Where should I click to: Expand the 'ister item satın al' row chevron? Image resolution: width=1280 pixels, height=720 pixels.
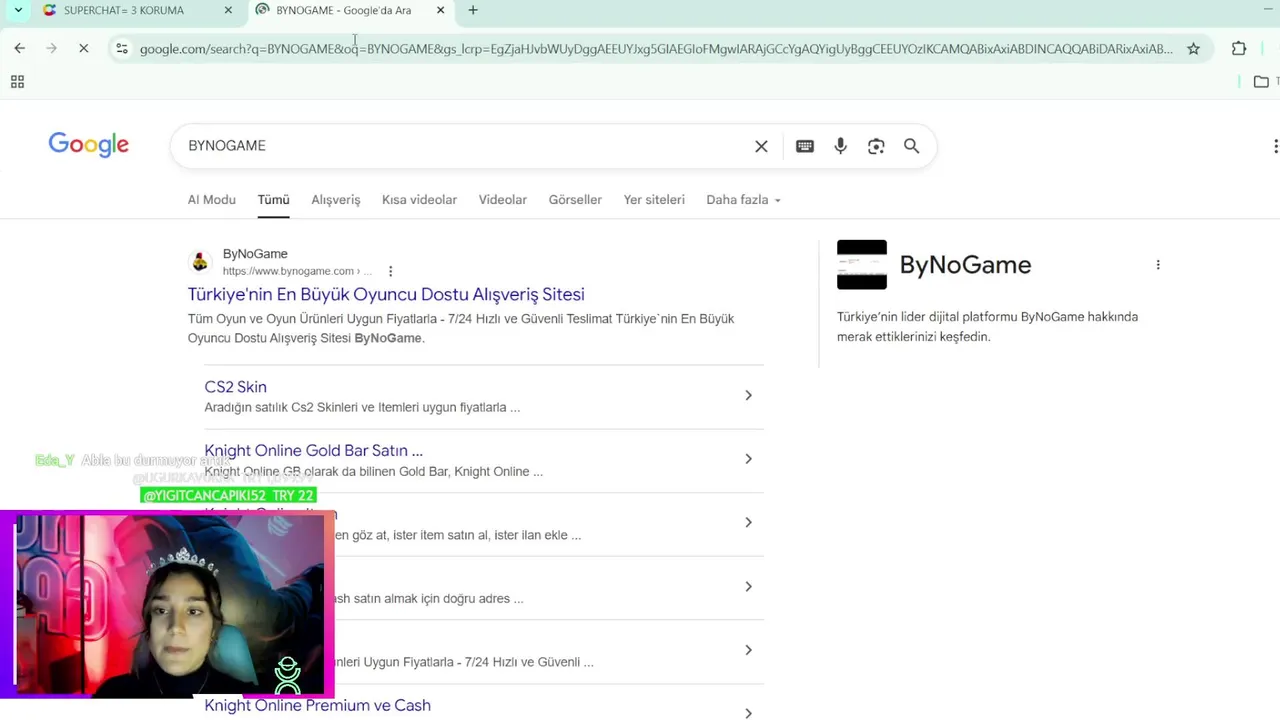point(748,522)
